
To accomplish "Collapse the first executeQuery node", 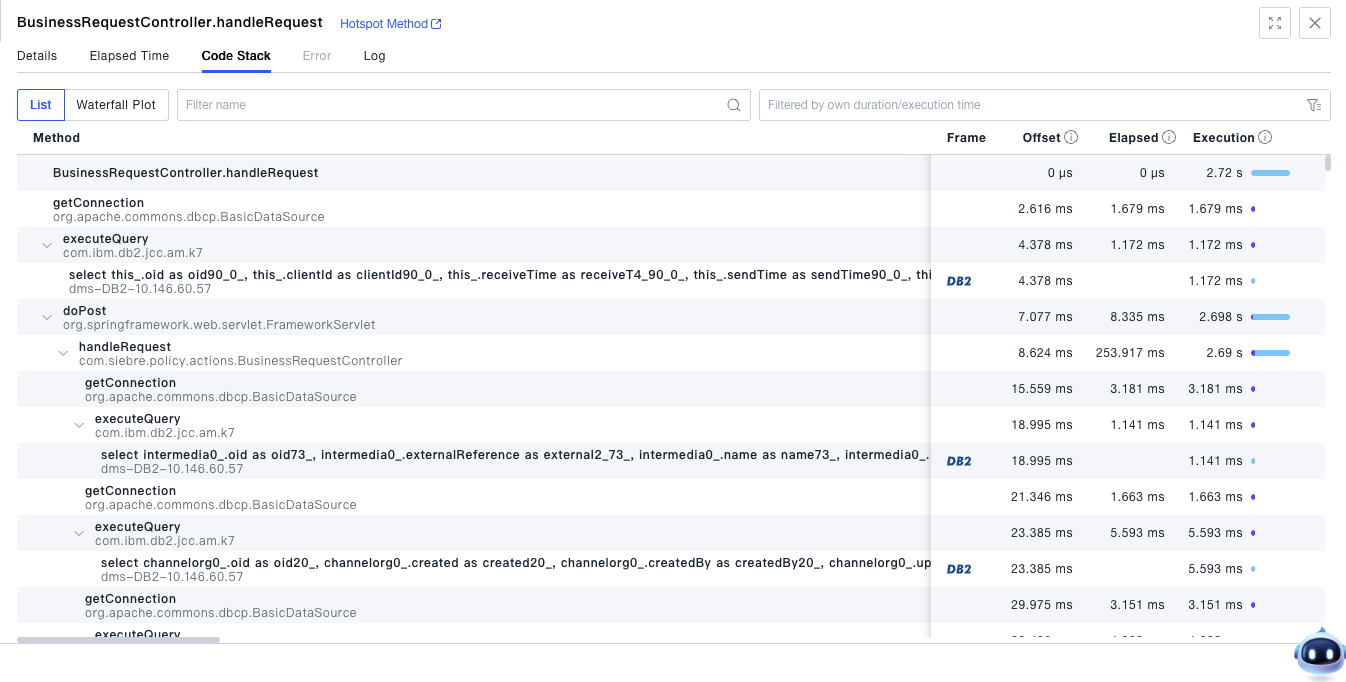I will coord(47,245).
